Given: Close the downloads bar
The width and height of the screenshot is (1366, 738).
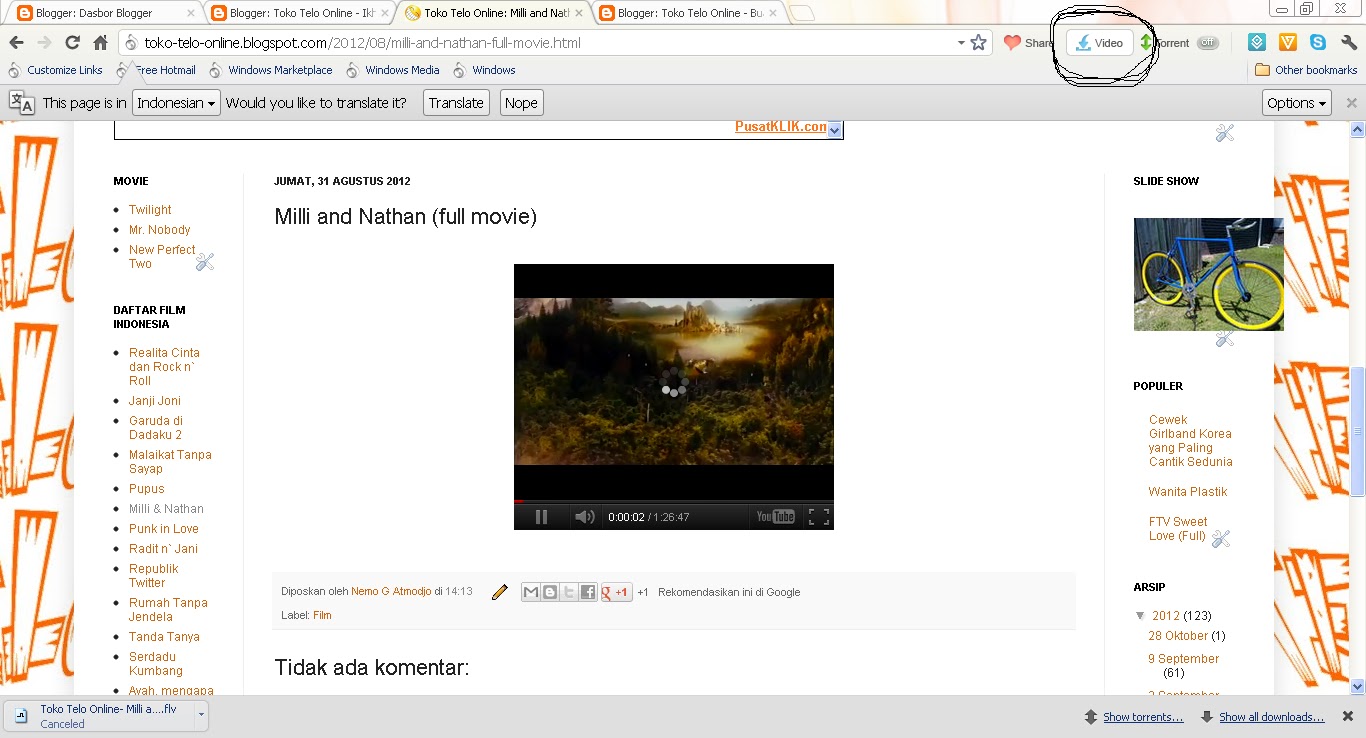Looking at the screenshot, I should point(1349,716).
